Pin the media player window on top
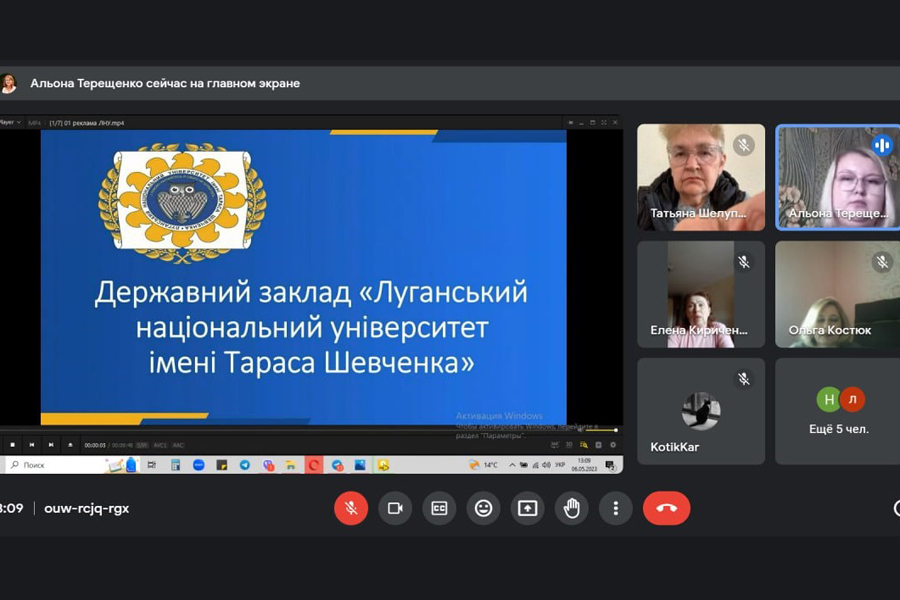This screenshot has height=600, width=900. [x=570, y=122]
